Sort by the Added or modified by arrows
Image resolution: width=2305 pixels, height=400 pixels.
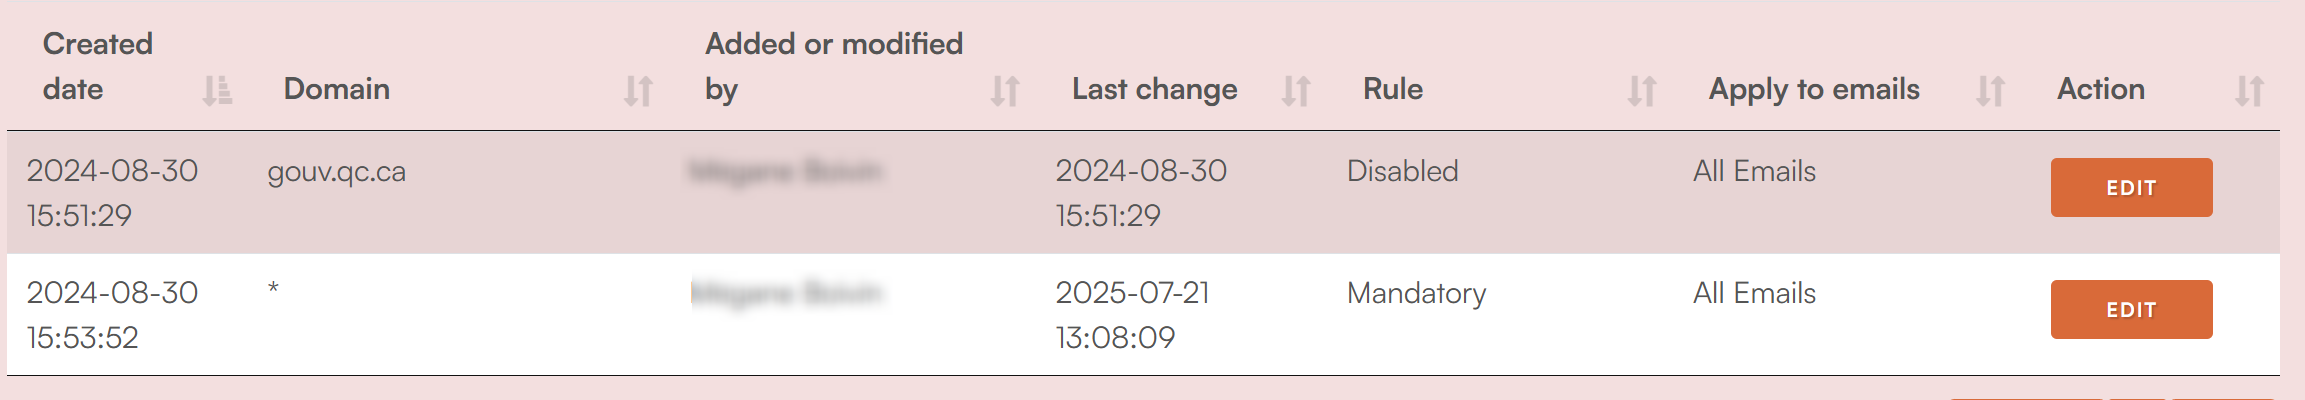tap(1005, 90)
